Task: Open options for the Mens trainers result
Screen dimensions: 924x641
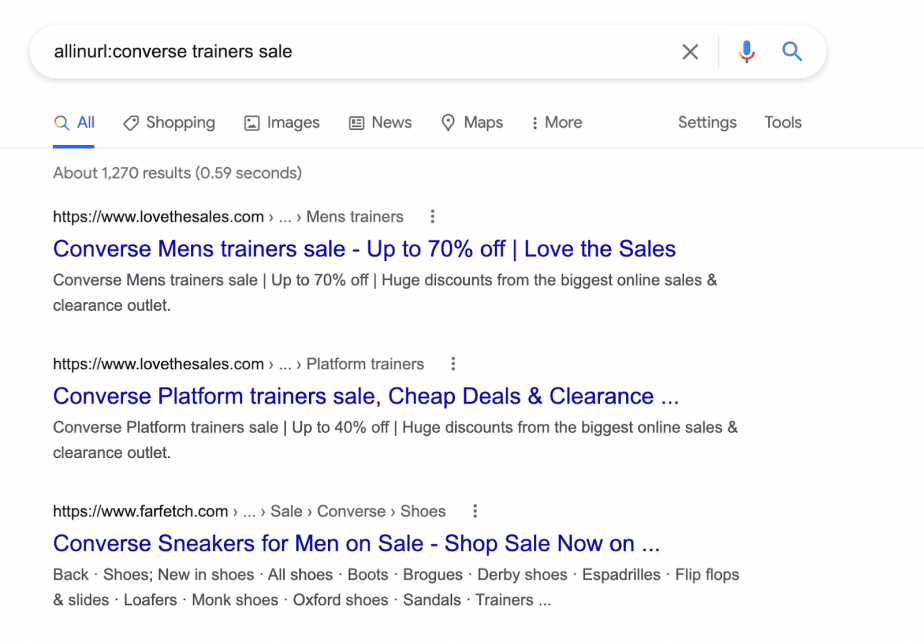Action: (x=433, y=217)
